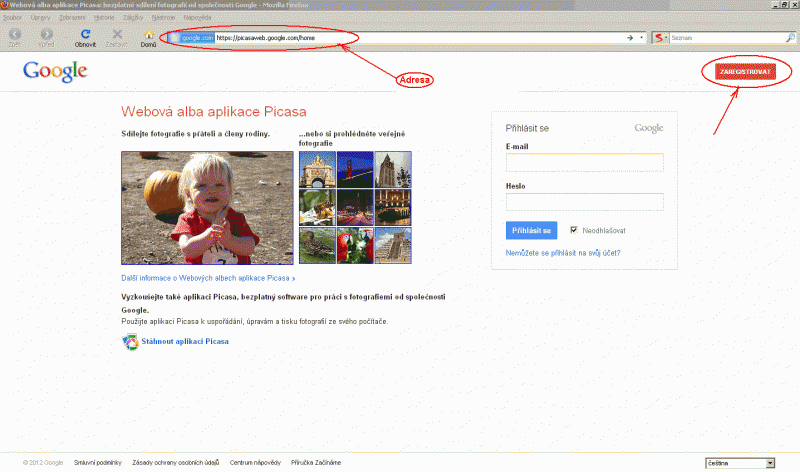Screen dimensions: 800x472
Task: Click the Stop loading X icon
Action: tap(117, 34)
